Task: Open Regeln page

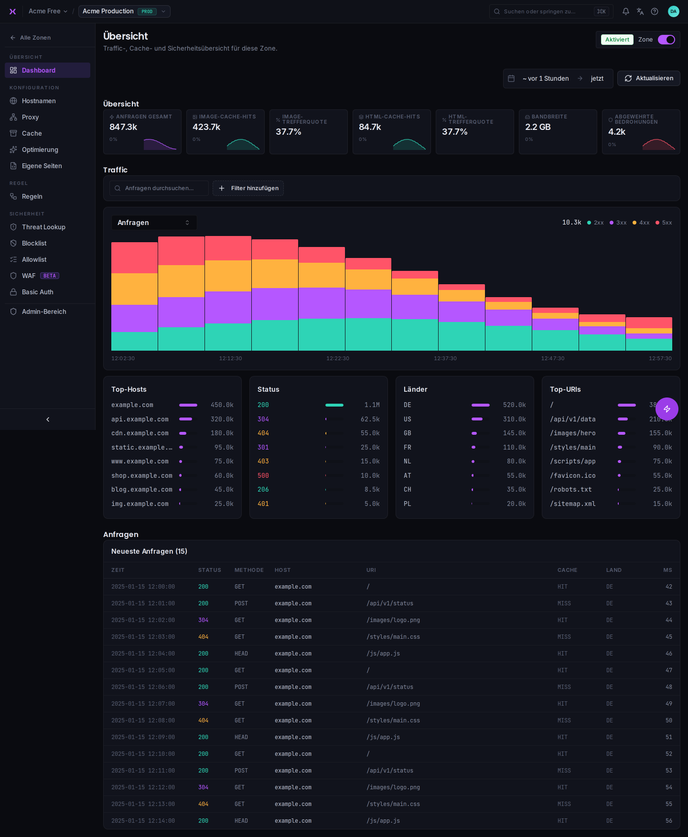Action: point(48,196)
